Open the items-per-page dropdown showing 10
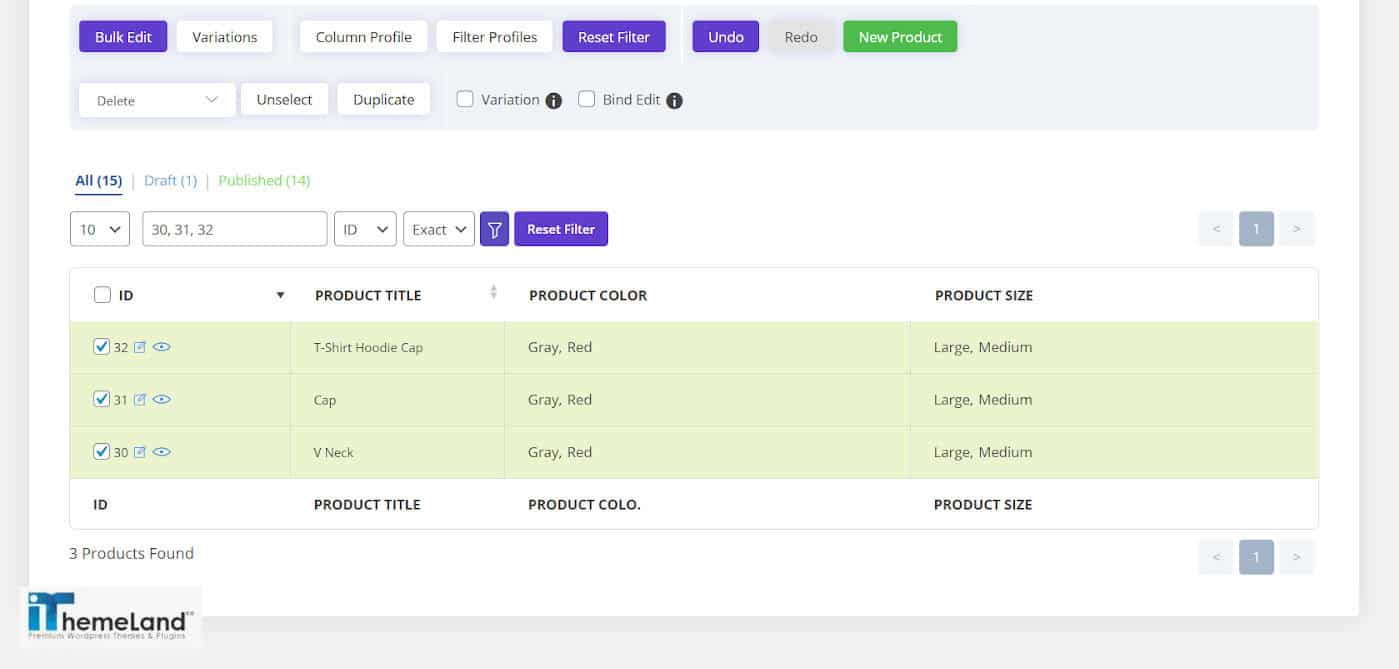This screenshot has height=669, width=1399. click(99, 228)
